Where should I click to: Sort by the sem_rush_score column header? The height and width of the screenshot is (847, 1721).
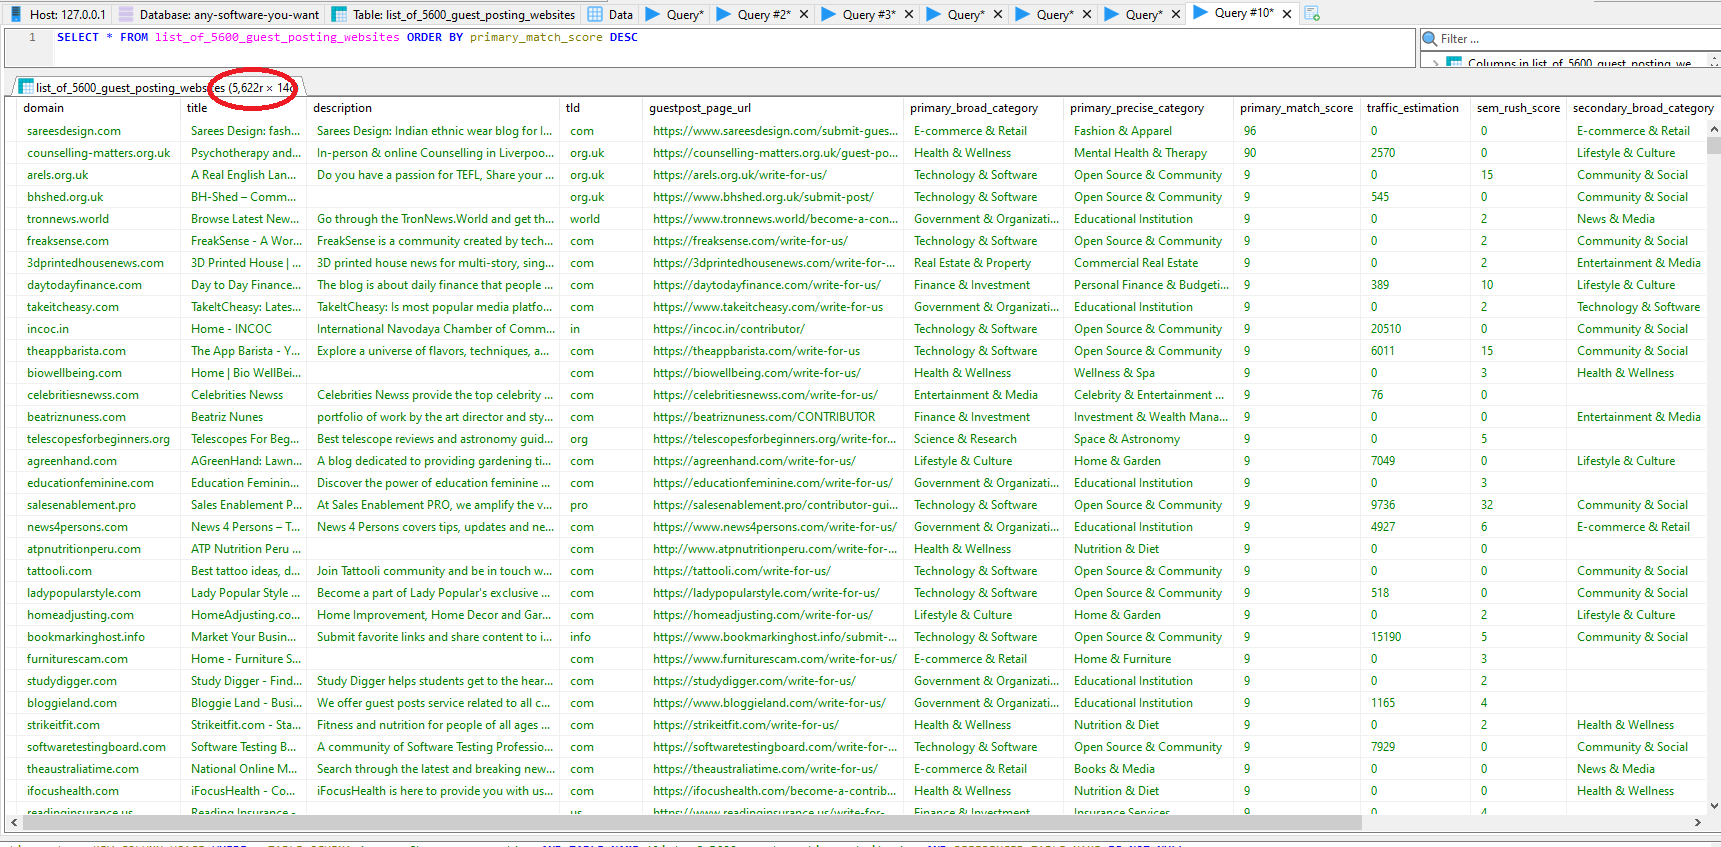(x=1519, y=108)
